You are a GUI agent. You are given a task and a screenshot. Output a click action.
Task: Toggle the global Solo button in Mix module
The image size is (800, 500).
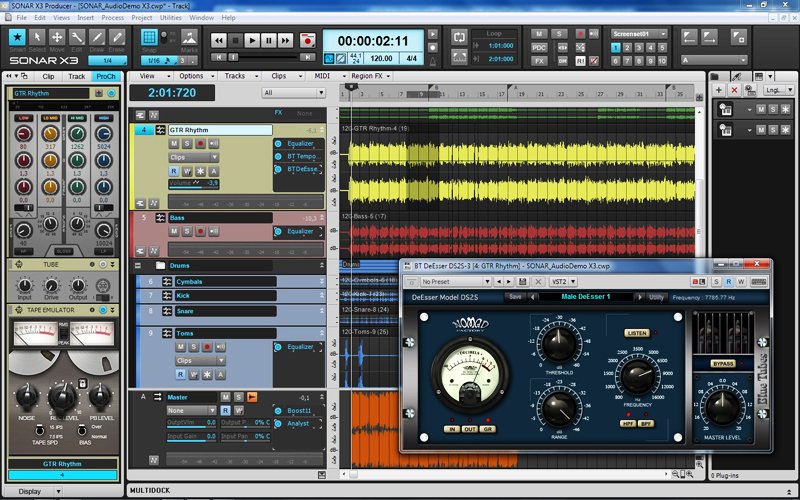click(x=559, y=34)
